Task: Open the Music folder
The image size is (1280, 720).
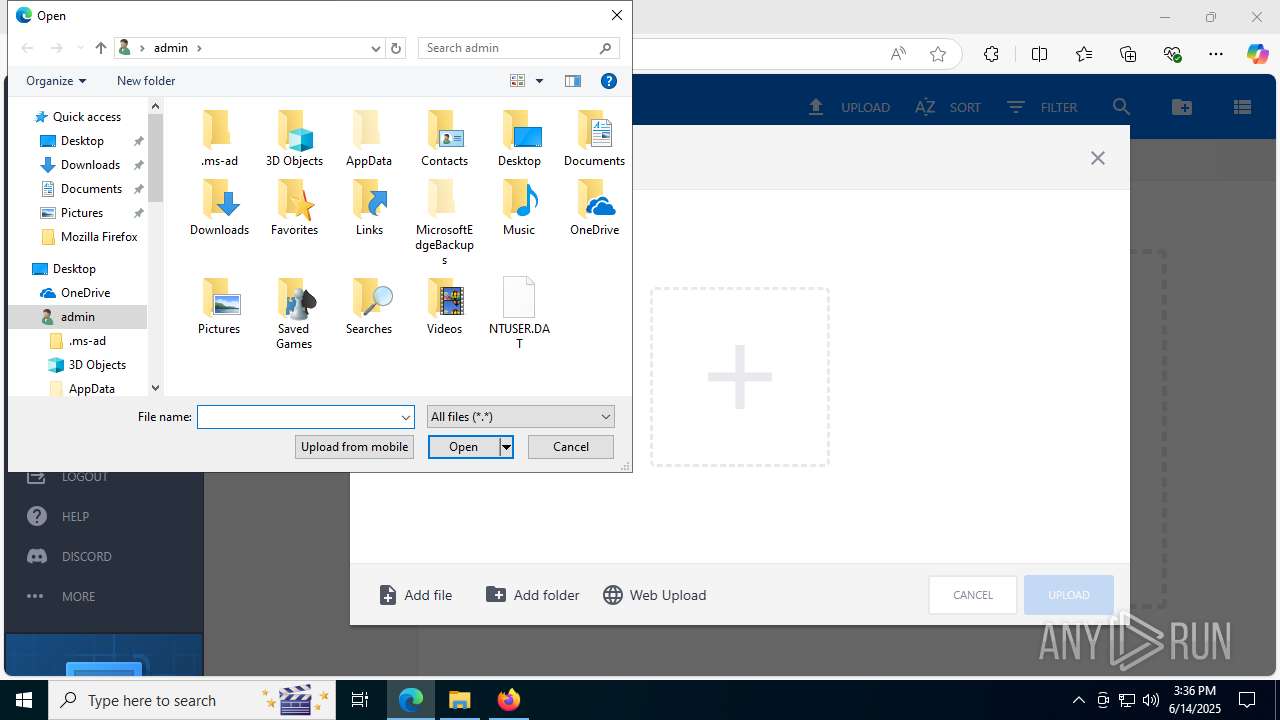Action: point(519,207)
